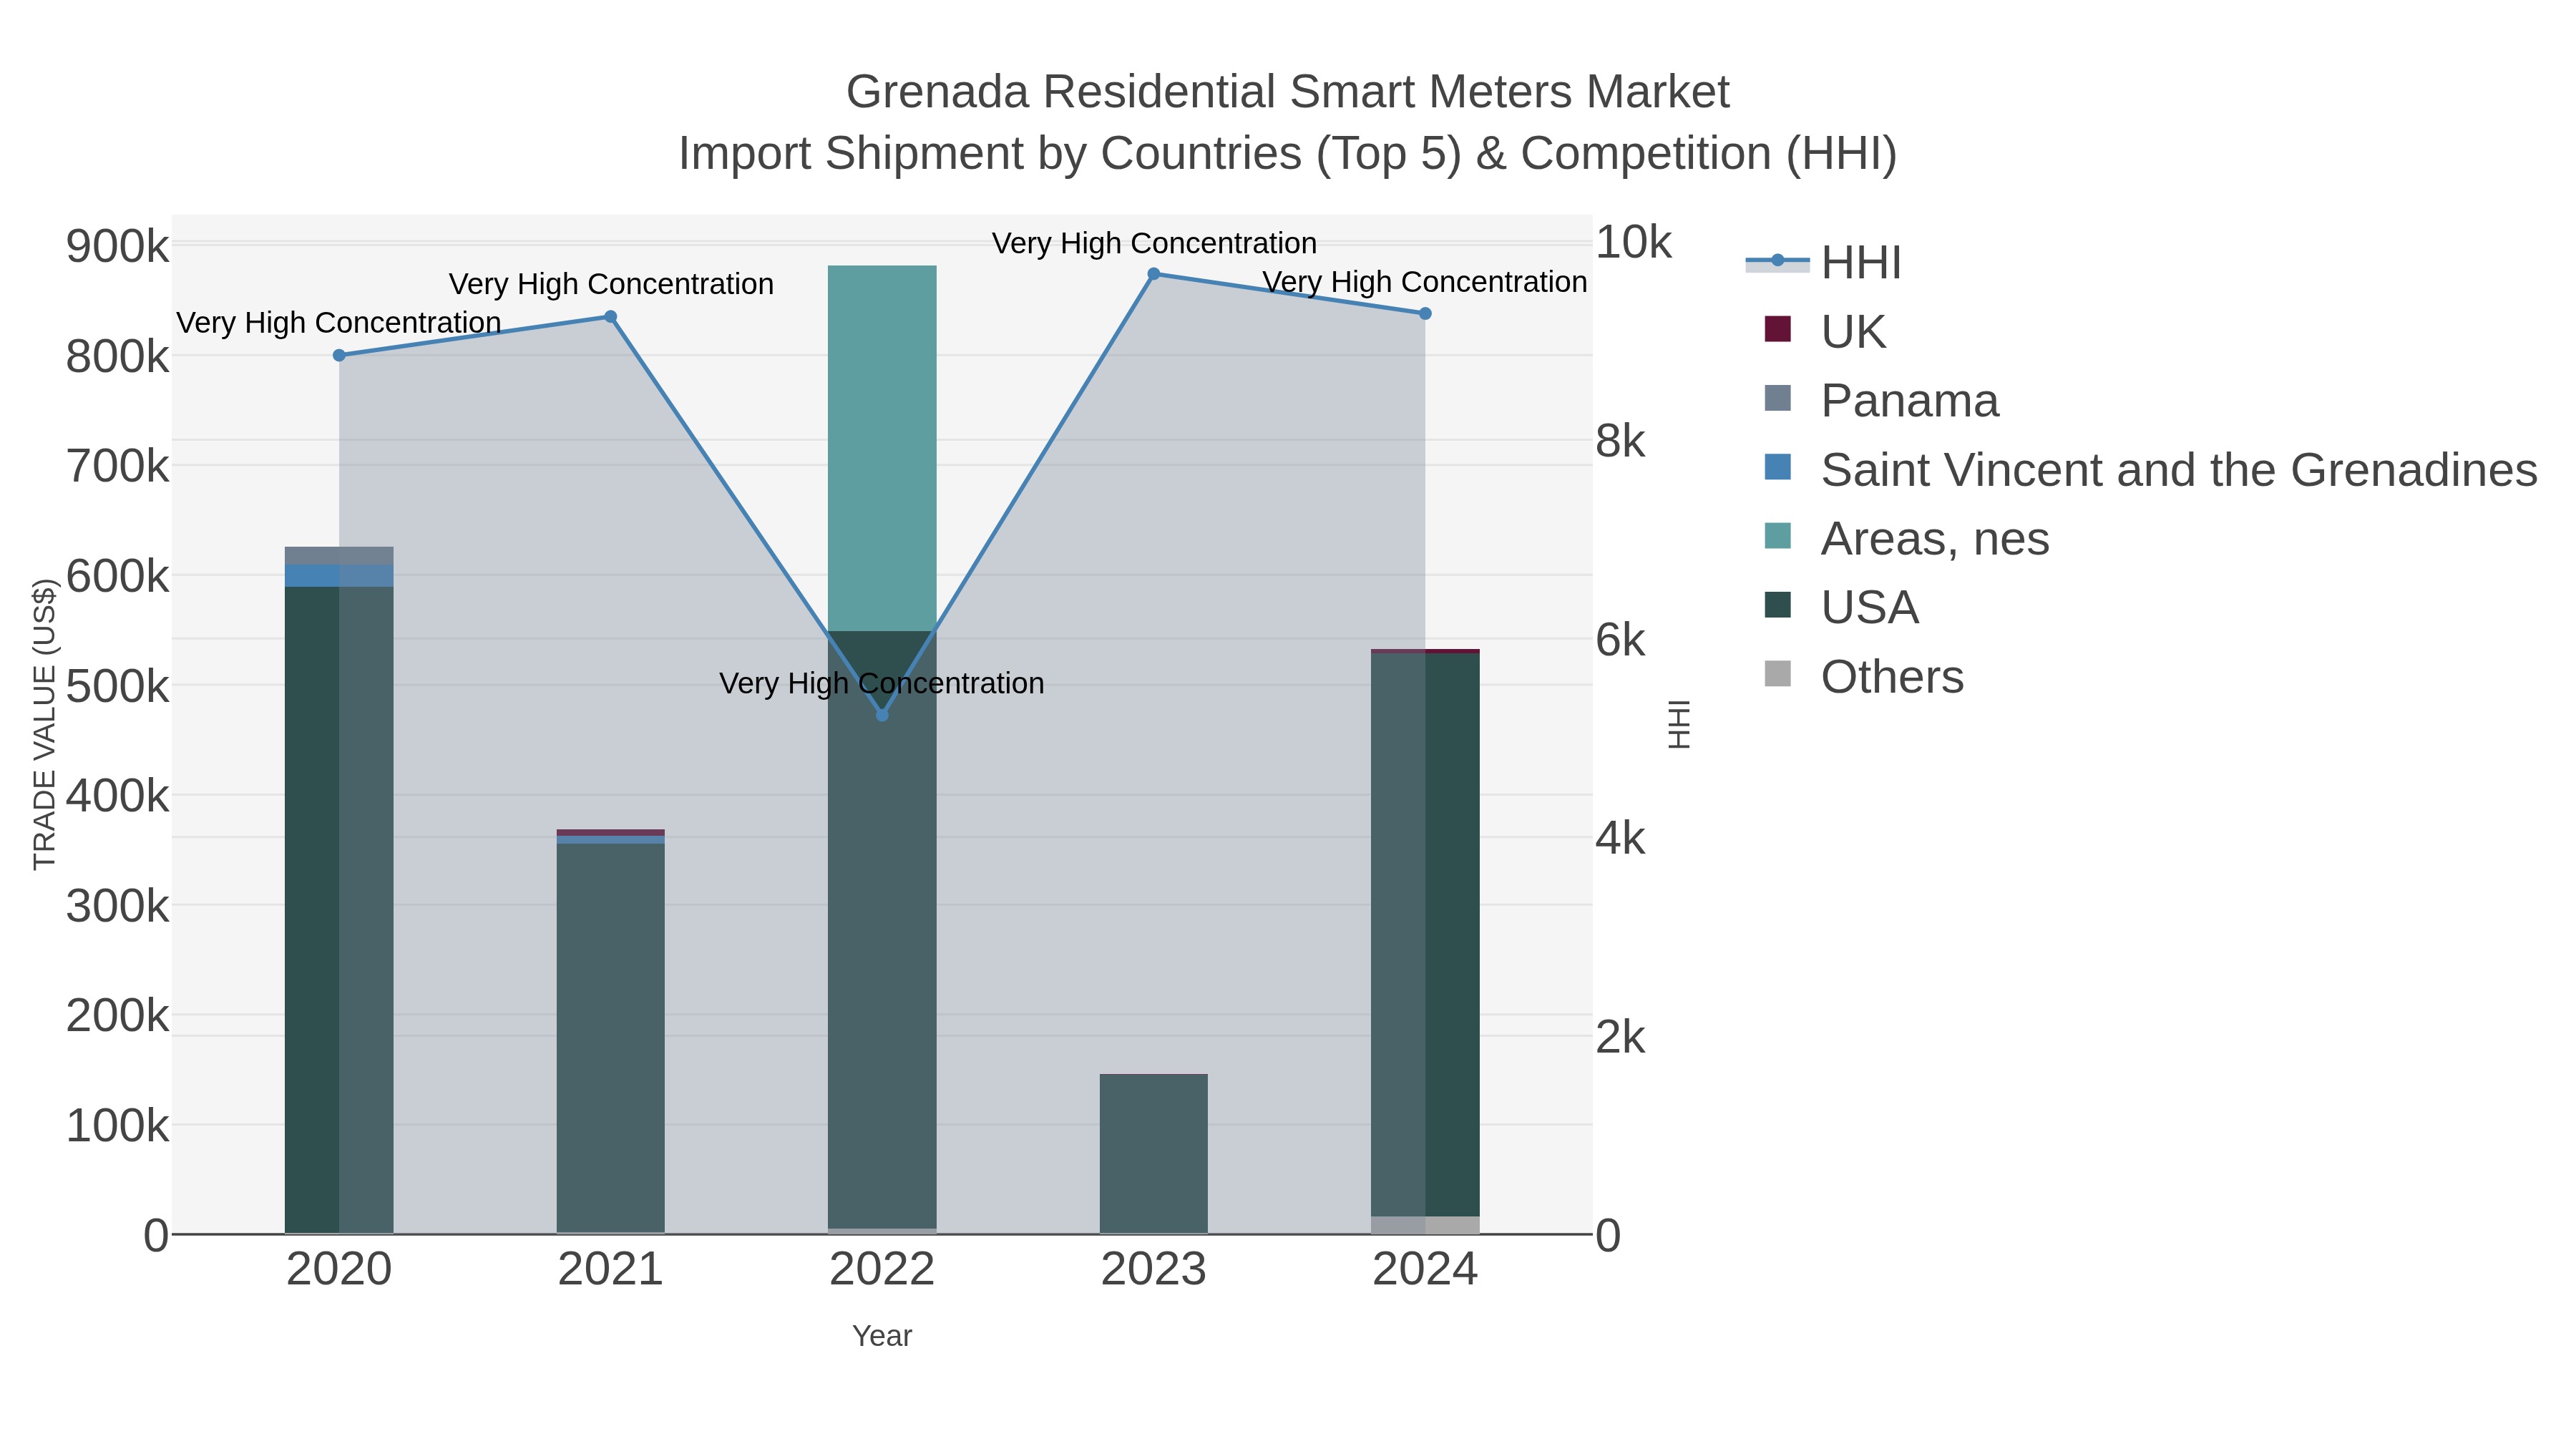Click the Panama gray-blue legend swatch

[x=1778, y=398]
